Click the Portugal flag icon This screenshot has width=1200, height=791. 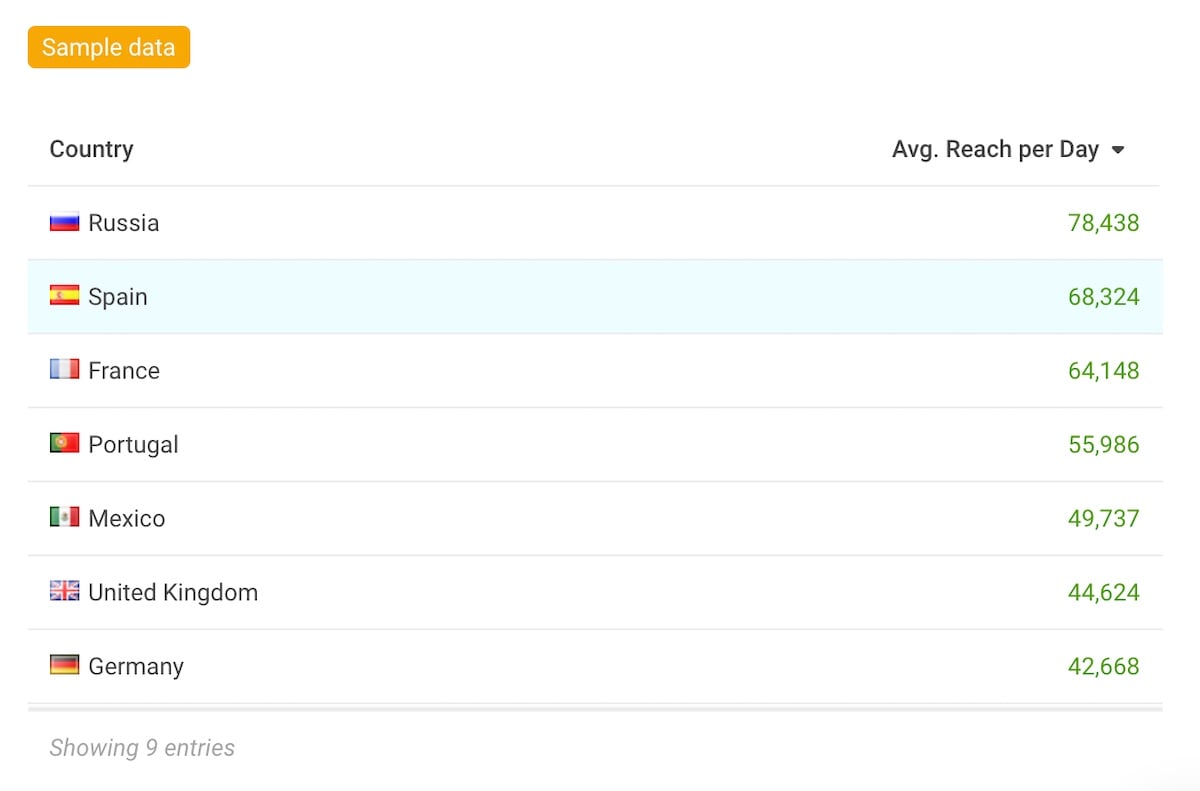[x=64, y=444]
